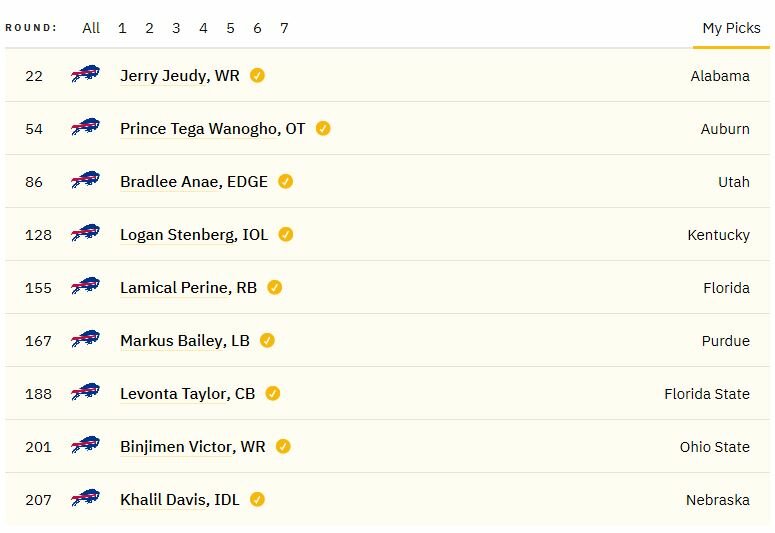This screenshot has height=533, width=775.
Task: Click the gold checkmark next to Jerry Jeudy
Action: 257,75
